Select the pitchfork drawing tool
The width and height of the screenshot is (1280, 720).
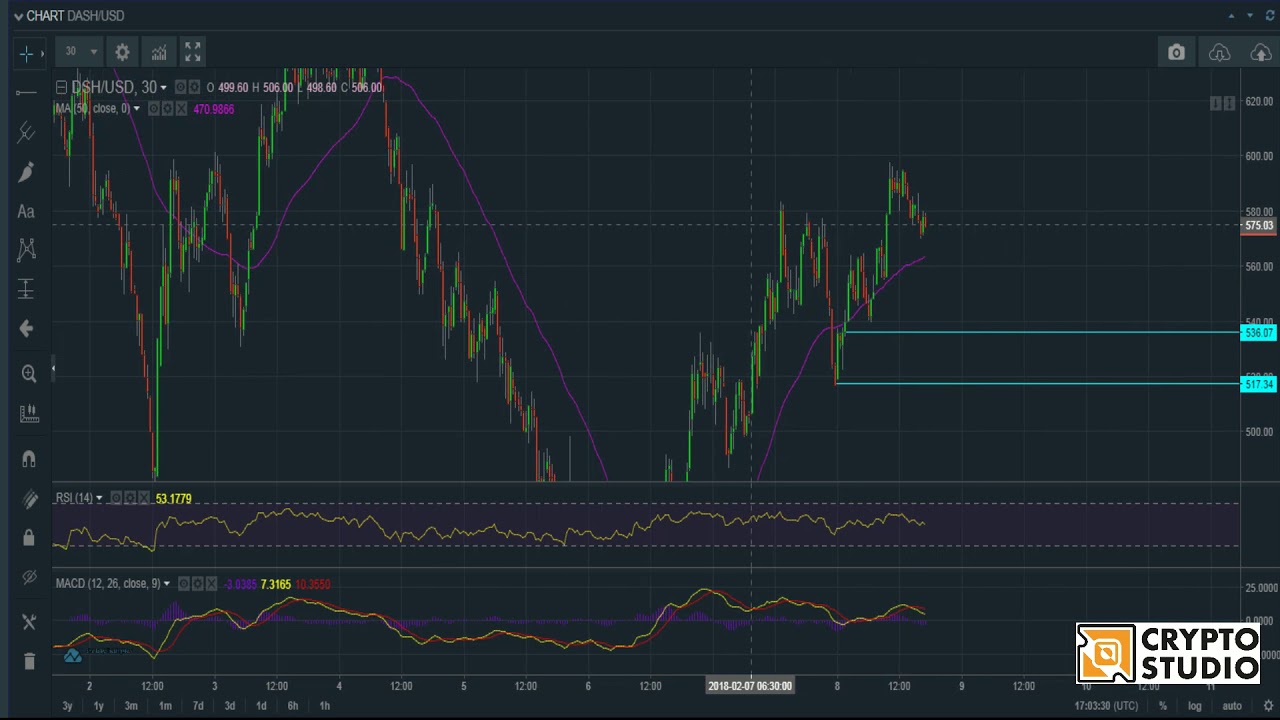[27, 132]
